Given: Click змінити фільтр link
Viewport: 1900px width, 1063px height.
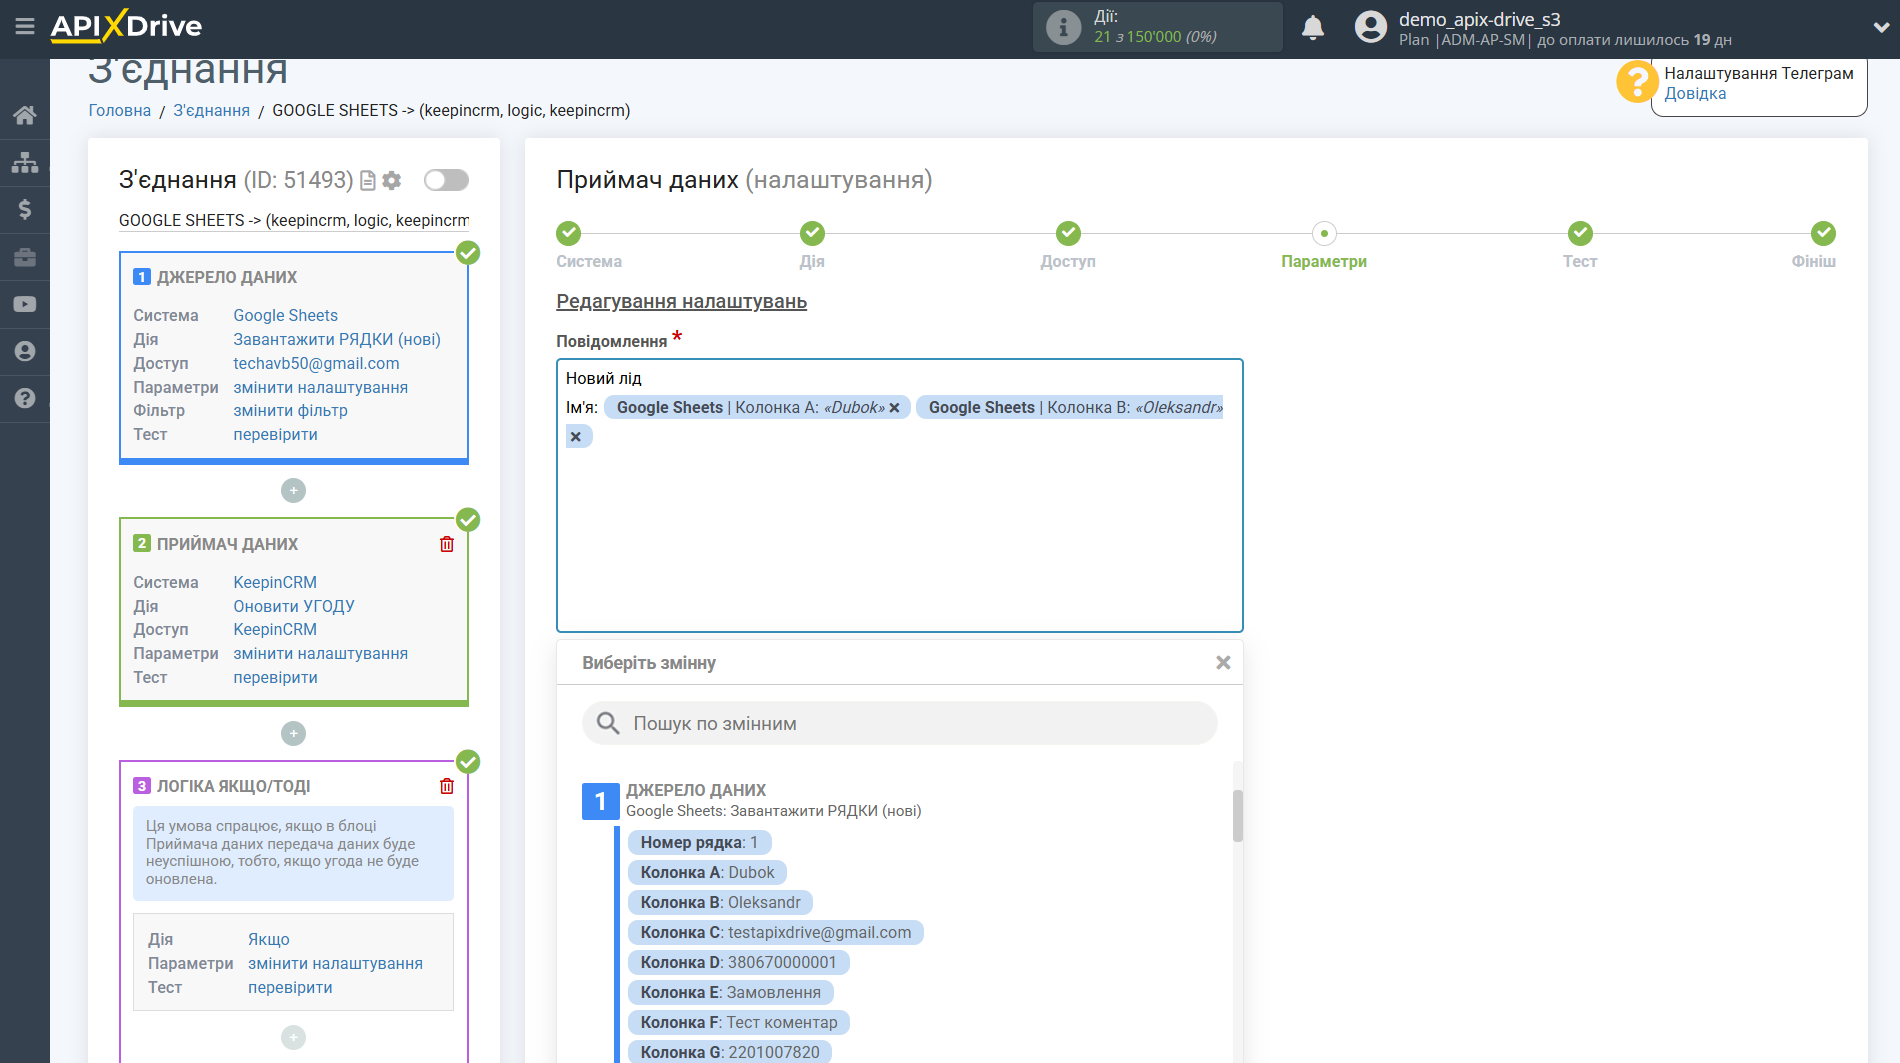Looking at the screenshot, I should [x=290, y=410].
